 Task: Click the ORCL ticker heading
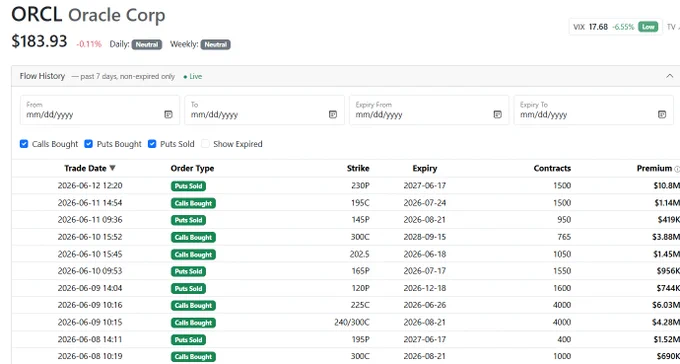[37, 14]
